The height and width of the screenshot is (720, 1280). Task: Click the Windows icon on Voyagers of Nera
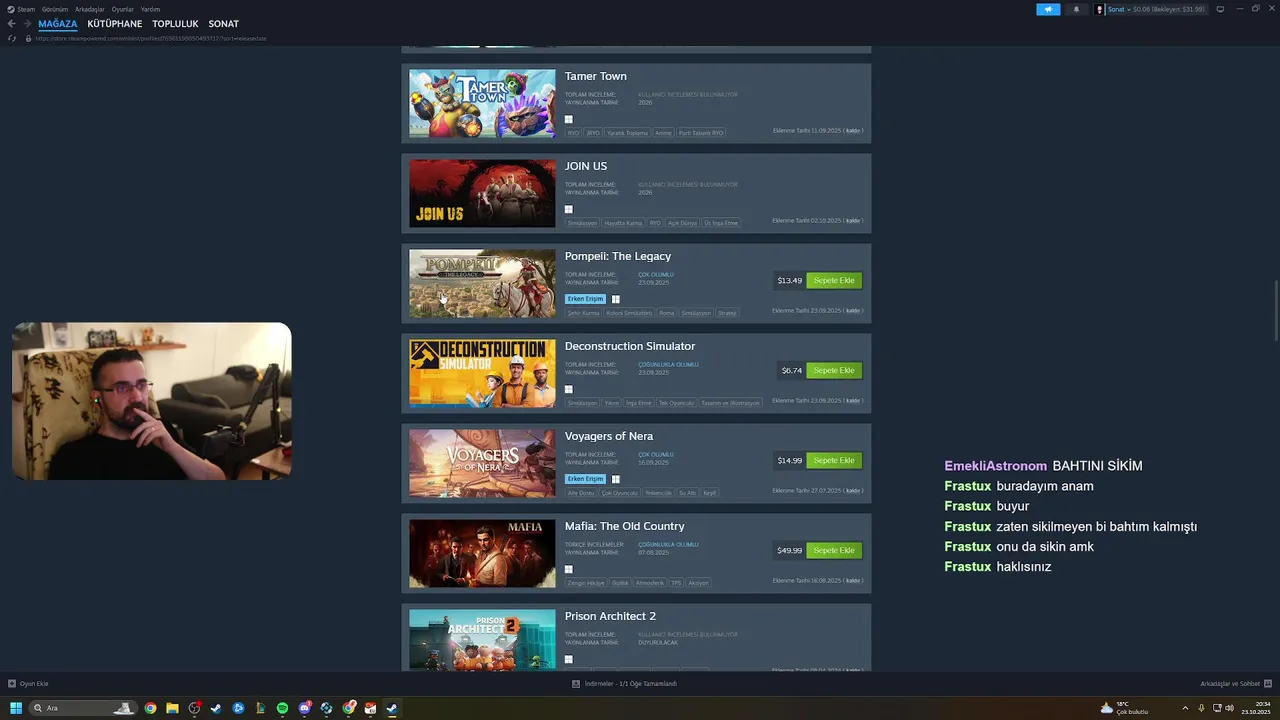[616, 479]
